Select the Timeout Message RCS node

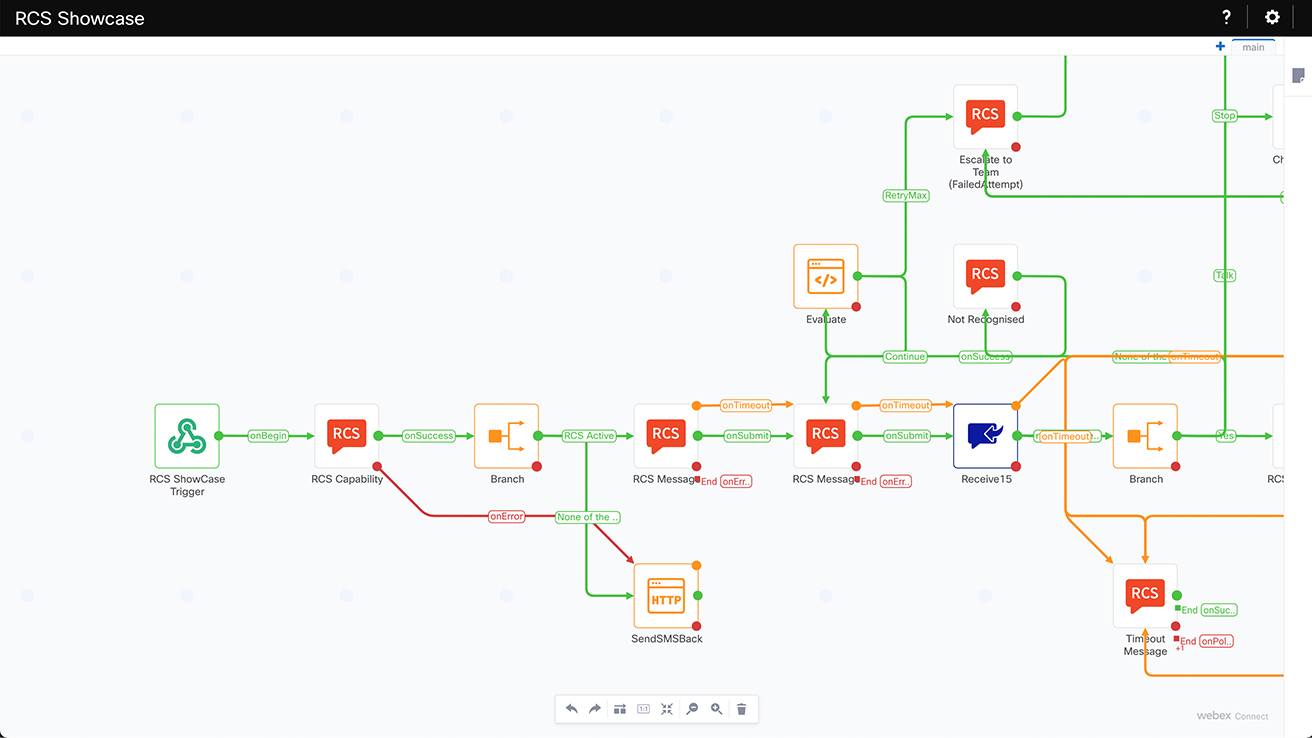(1146, 596)
